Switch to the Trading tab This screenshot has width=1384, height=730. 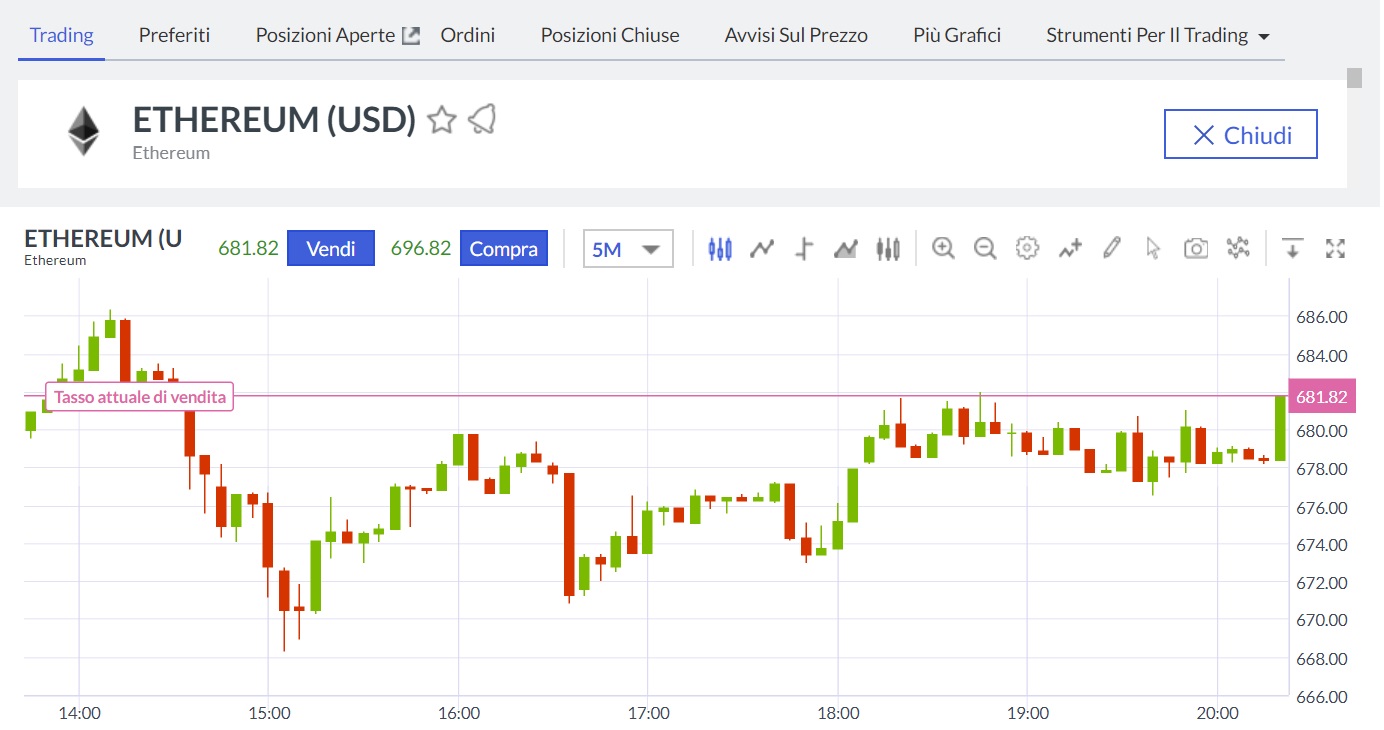click(x=62, y=35)
